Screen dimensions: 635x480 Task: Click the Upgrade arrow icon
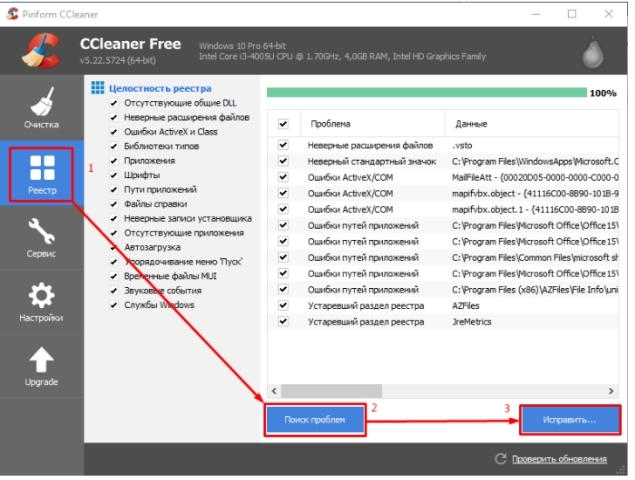click(41, 359)
